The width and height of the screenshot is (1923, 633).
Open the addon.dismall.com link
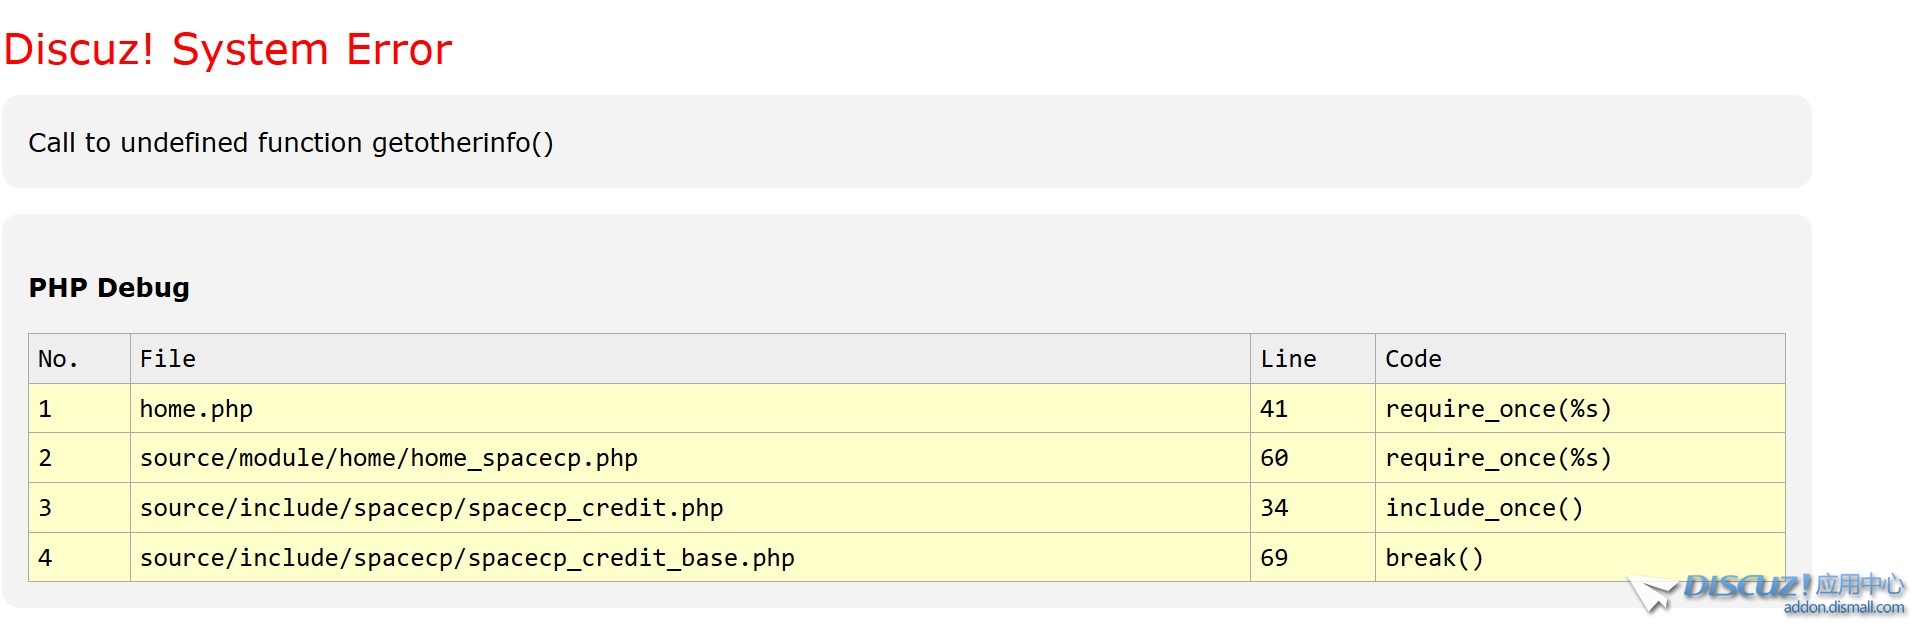click(x=1843, y=607)
